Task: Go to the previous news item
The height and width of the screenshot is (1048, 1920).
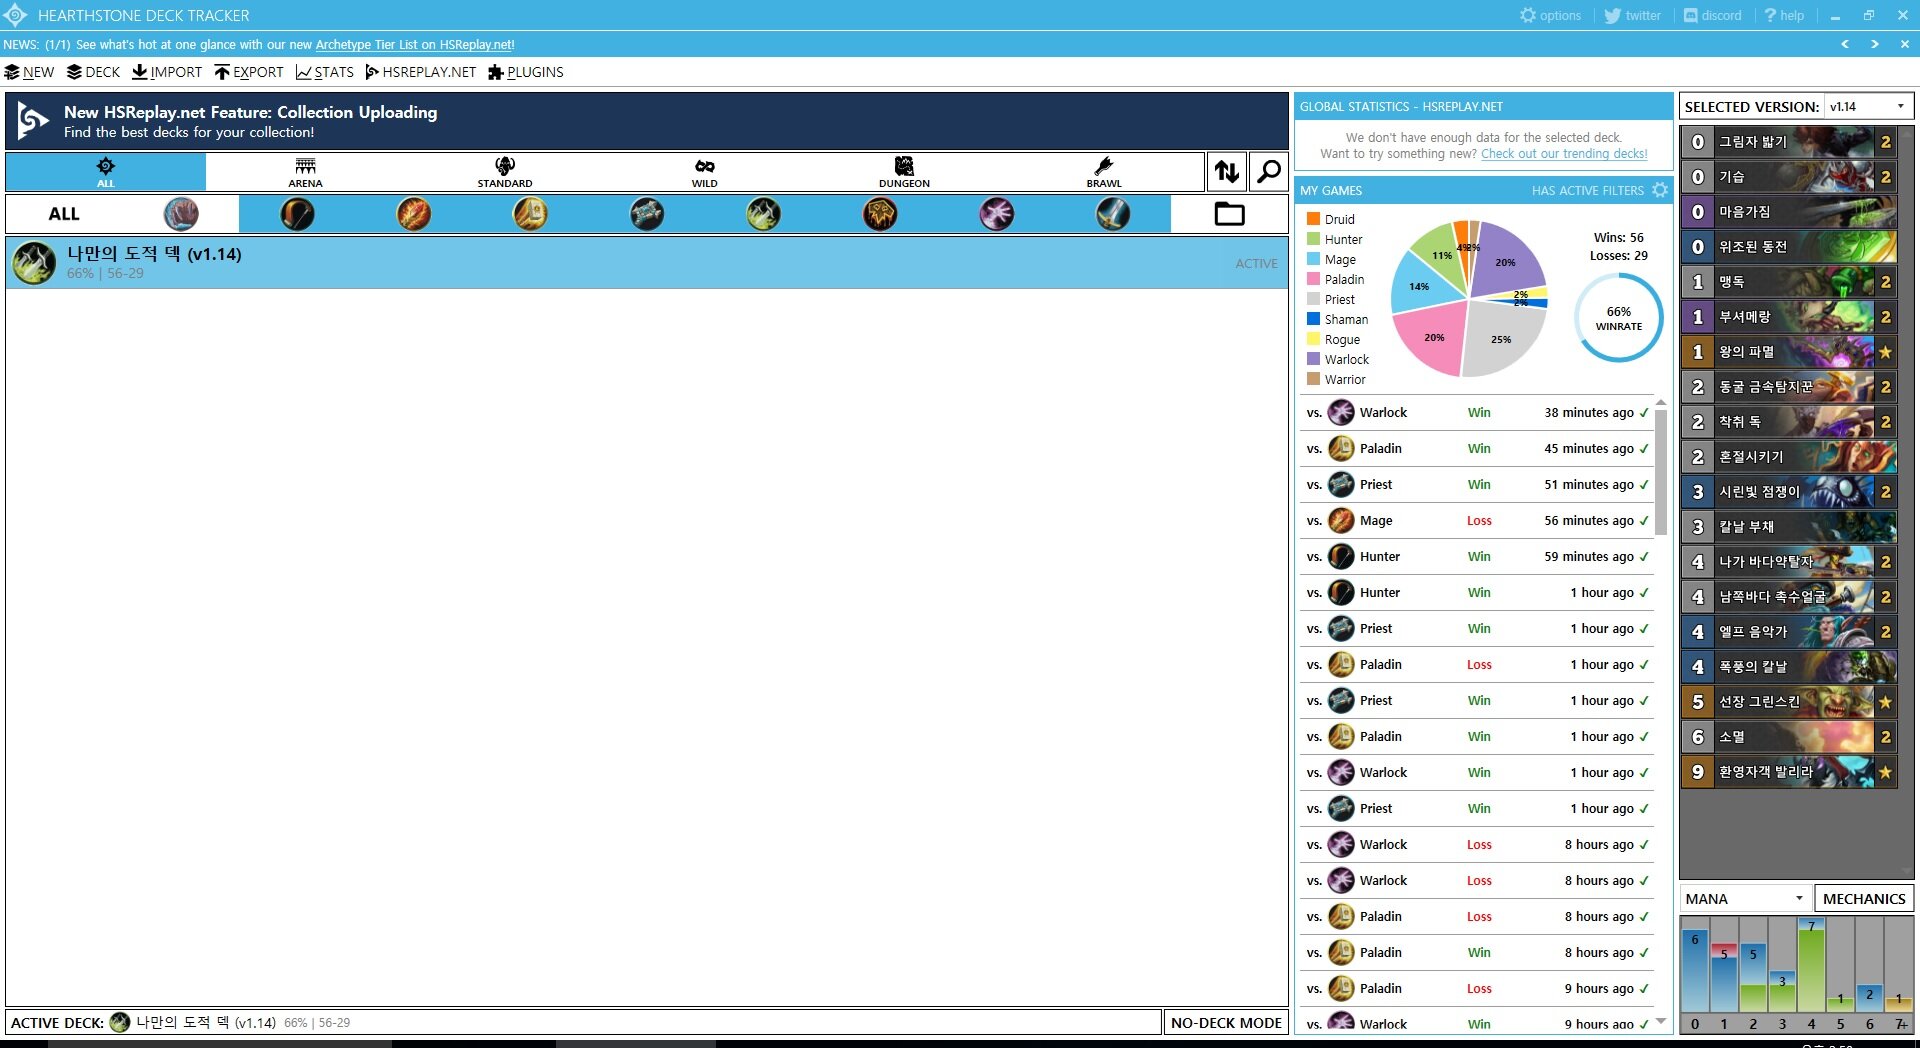Action: click(x=1845, y=44)
